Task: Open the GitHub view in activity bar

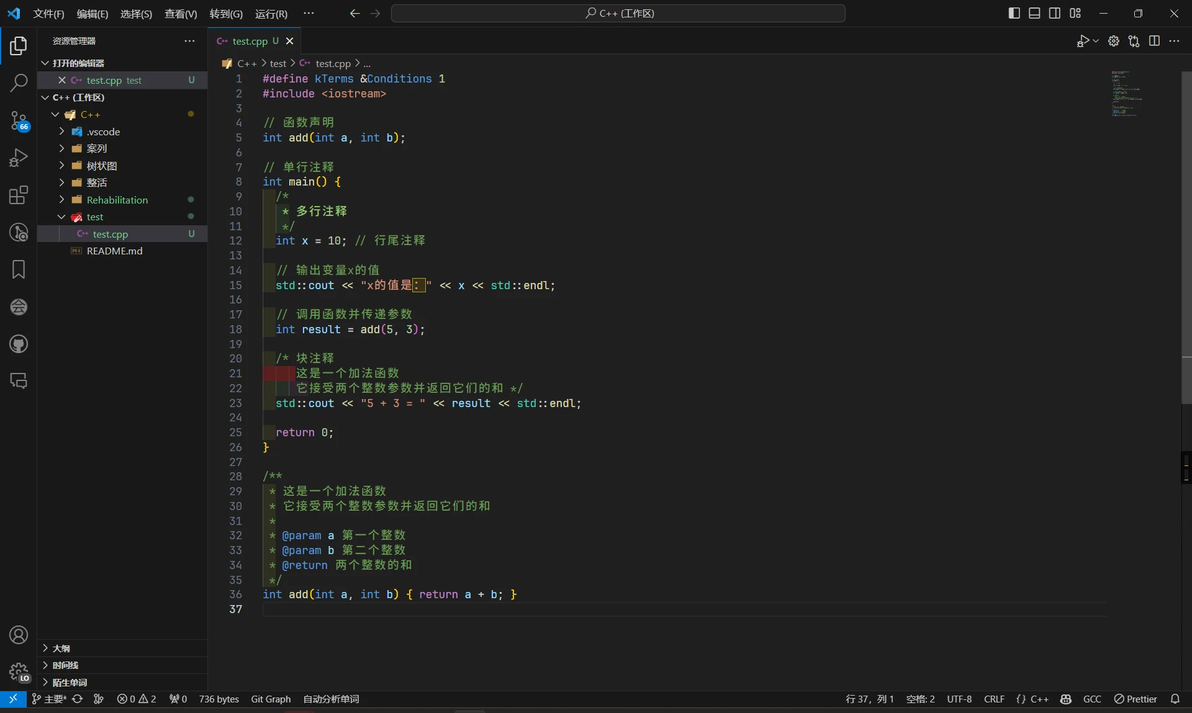Action: (x=18, y=344)
